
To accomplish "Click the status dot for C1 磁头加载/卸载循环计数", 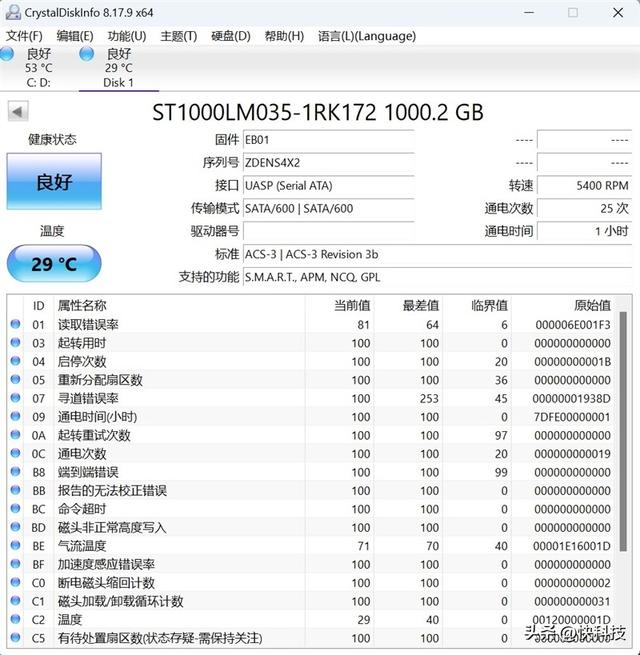I will (15, 600).
